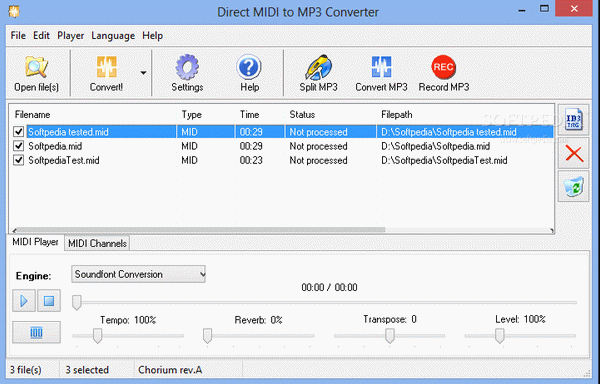Select the Softpedia tested.mid filename

point(68,132)
